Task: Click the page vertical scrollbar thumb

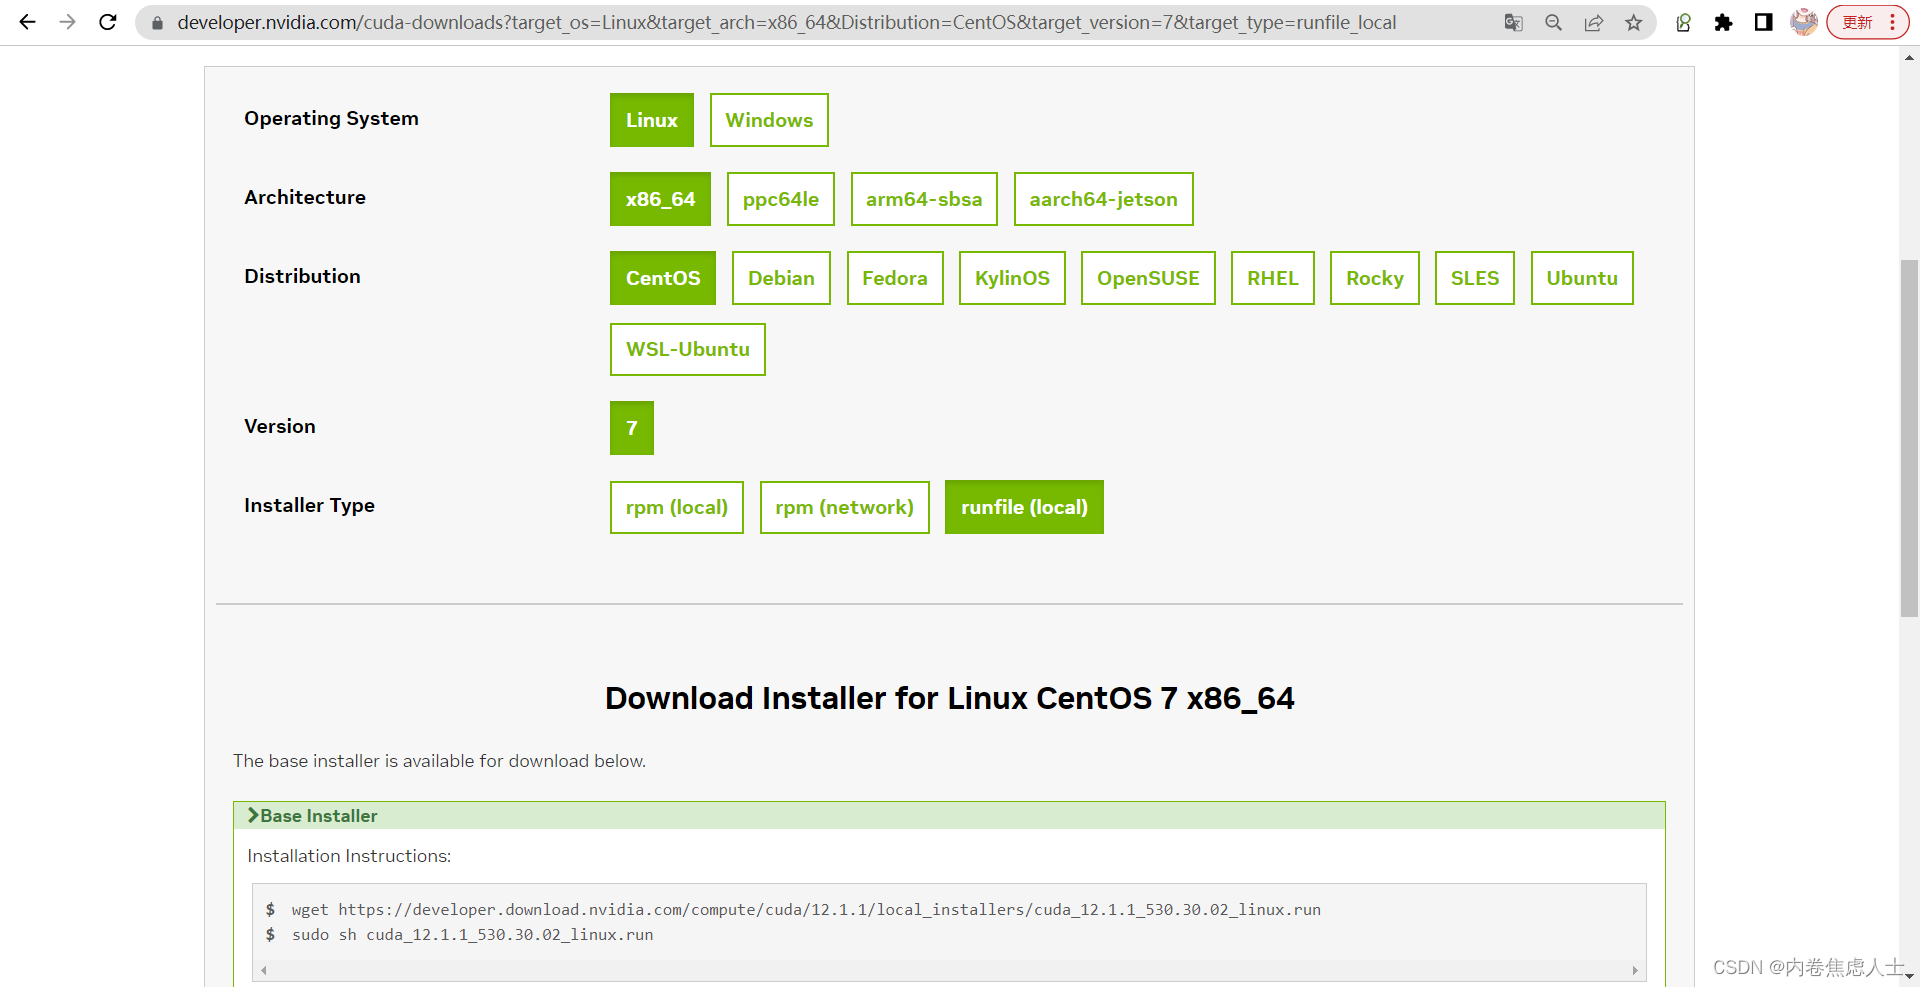Action: pos(1909,438)
